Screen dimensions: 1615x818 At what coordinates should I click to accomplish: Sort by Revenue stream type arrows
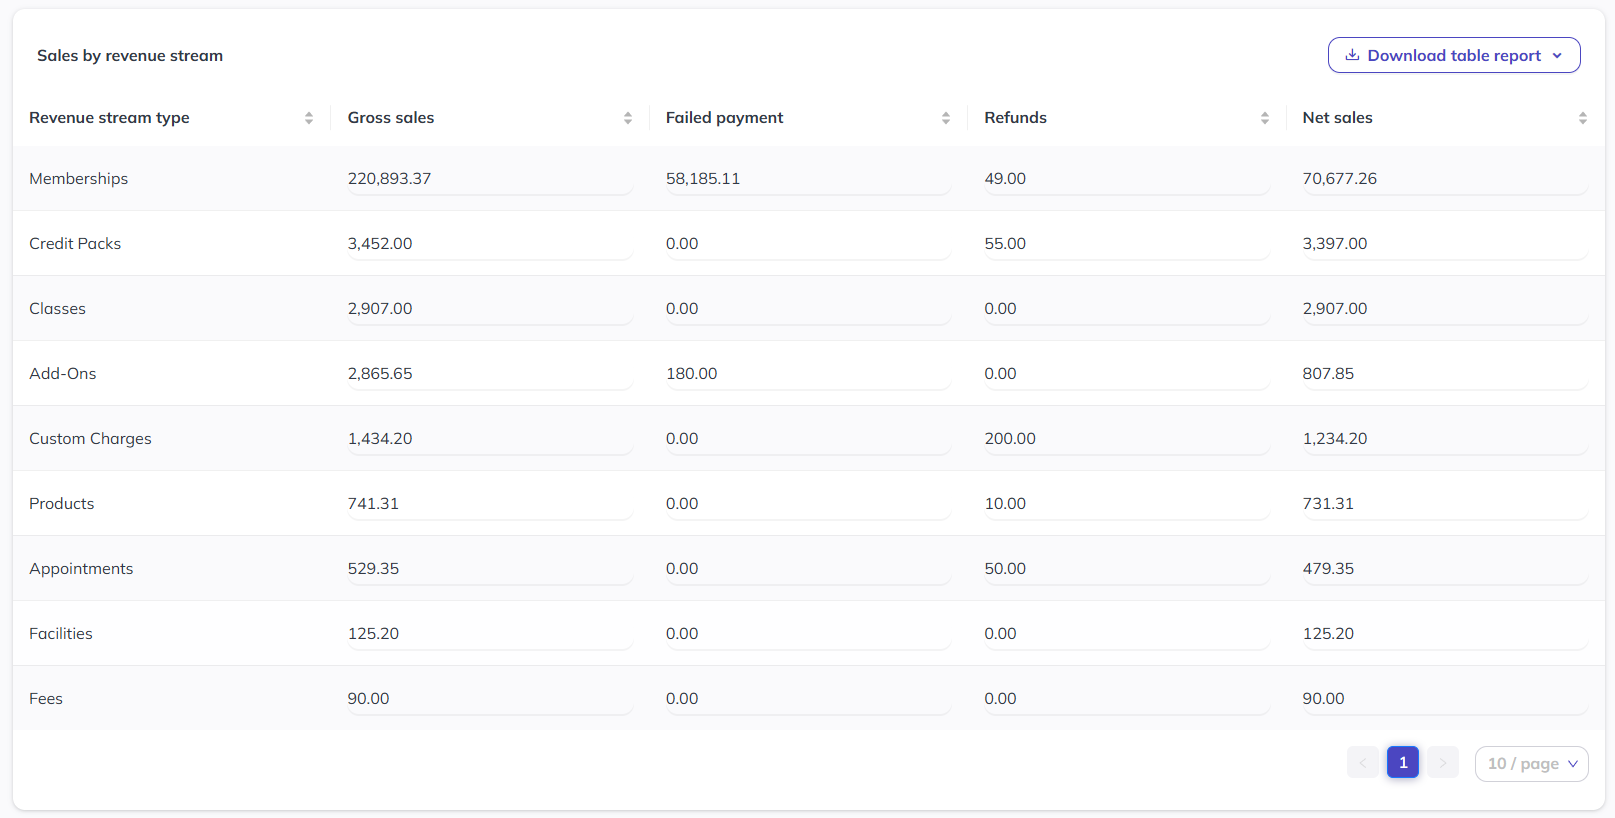309,118
